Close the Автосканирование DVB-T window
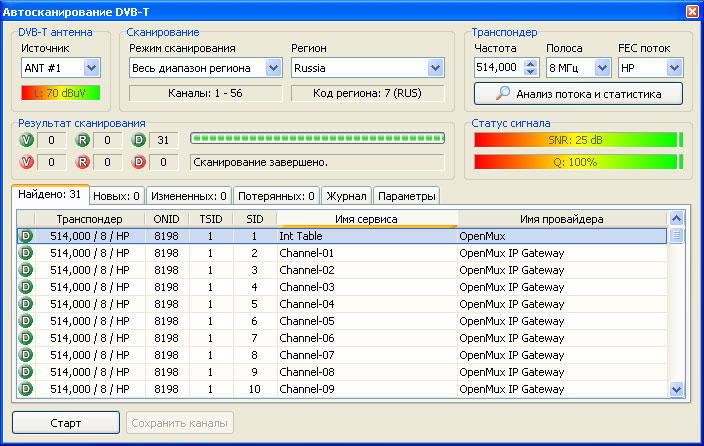Screen dimensions: 704x446 pyautogui.click(x=692, y=11)
